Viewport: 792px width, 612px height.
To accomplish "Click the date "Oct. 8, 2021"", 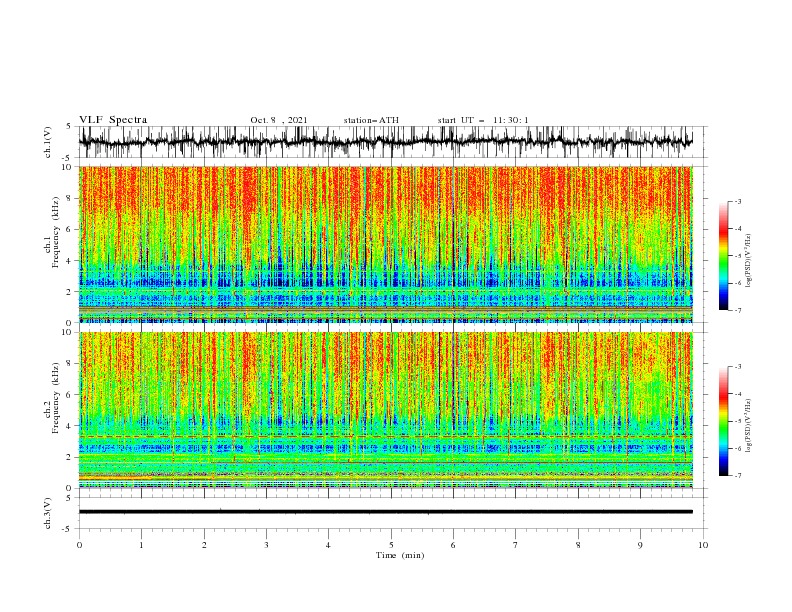I will (279, 120).
